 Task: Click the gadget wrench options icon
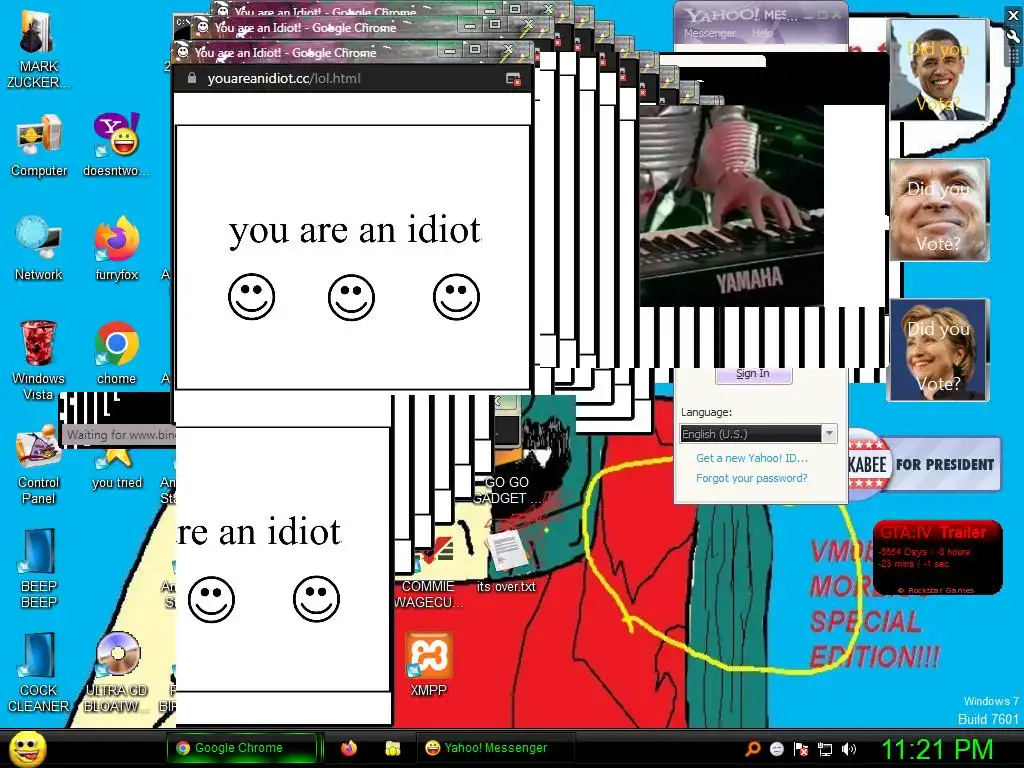1013,37
